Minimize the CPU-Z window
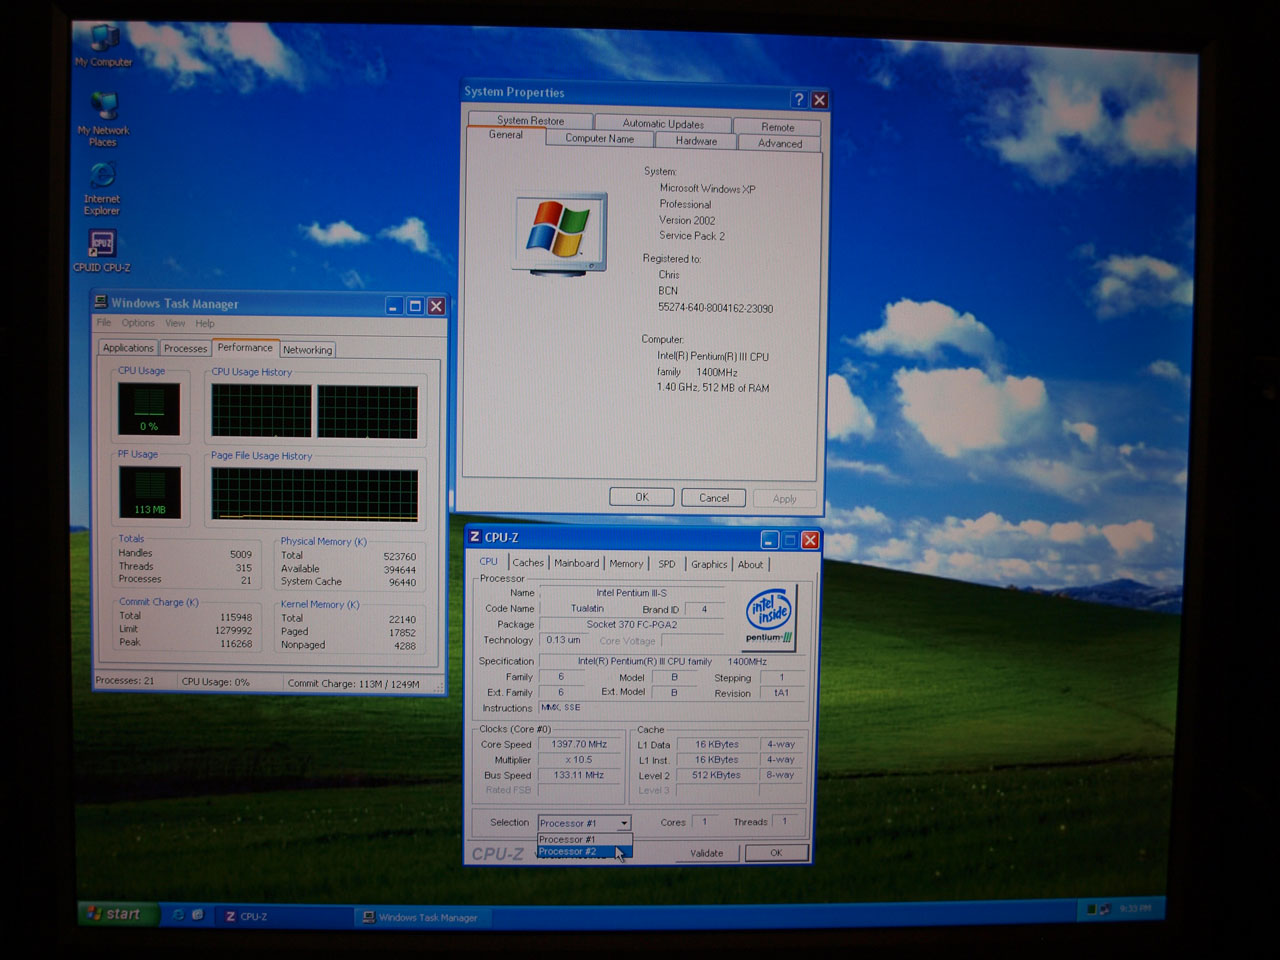The width and height of the screenshot is (1280, 960). pyautogui.click(x=769, y=539)
